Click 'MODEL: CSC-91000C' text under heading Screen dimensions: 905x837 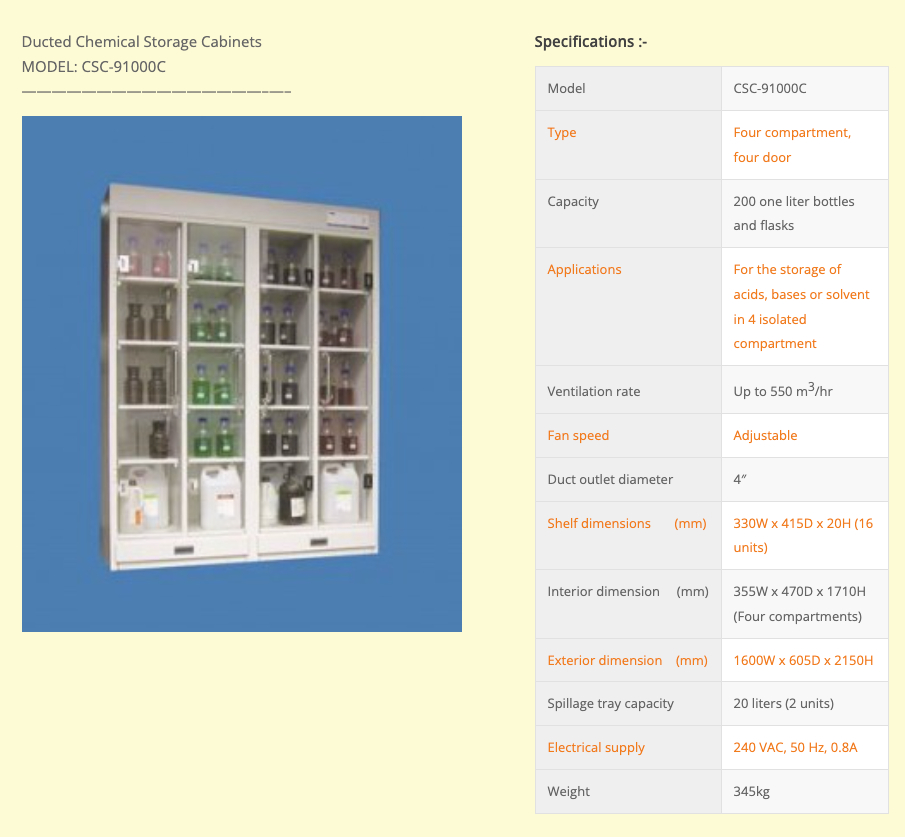[94, 66]
